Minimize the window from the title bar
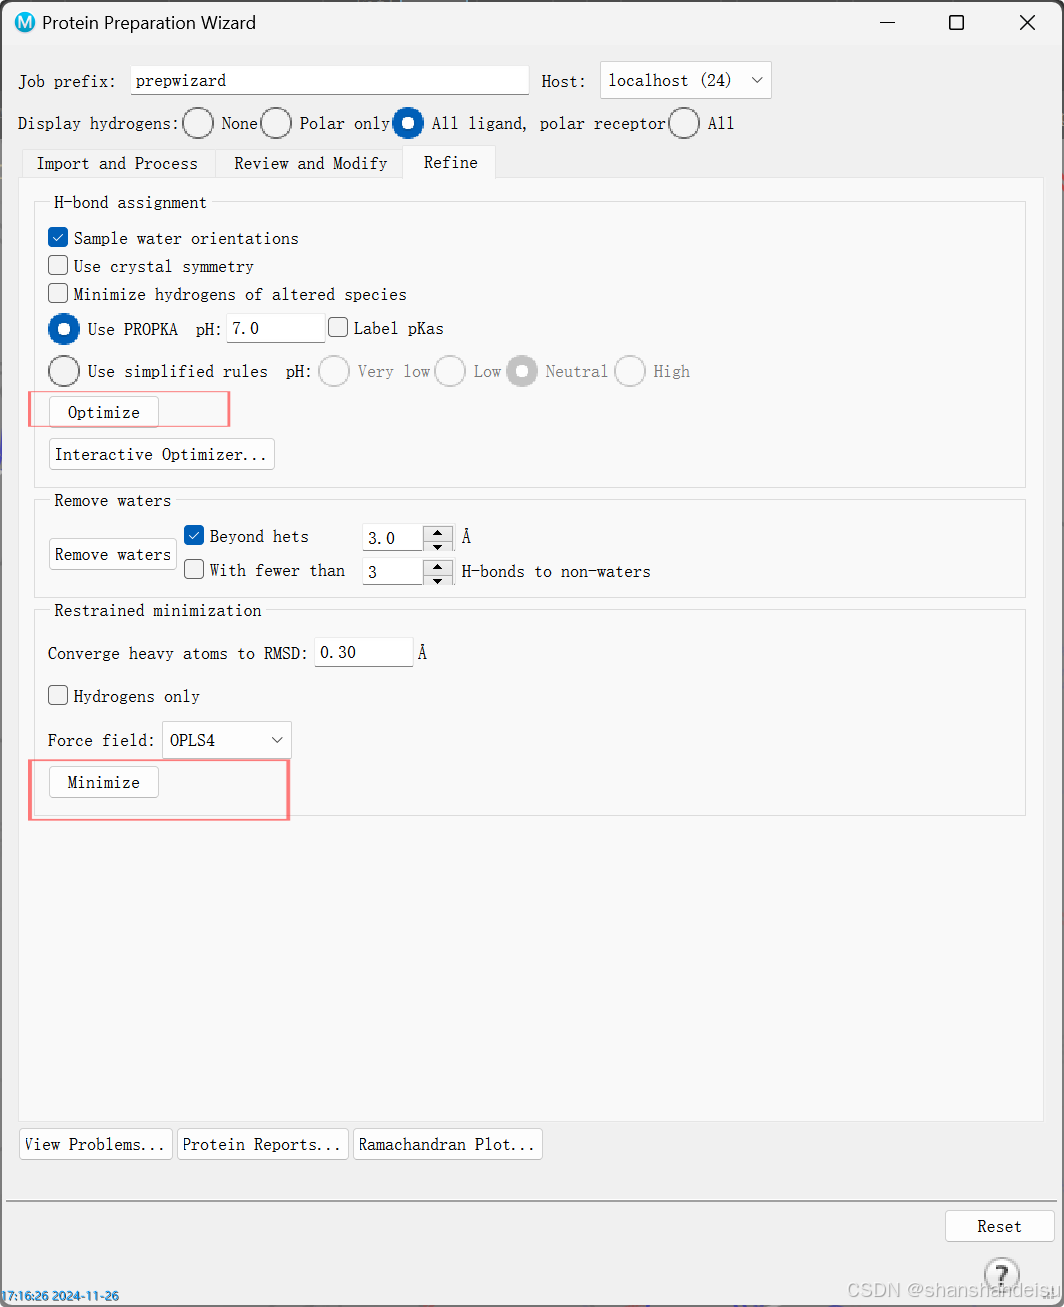The image size is (1064, 1307). pos(886,22)
